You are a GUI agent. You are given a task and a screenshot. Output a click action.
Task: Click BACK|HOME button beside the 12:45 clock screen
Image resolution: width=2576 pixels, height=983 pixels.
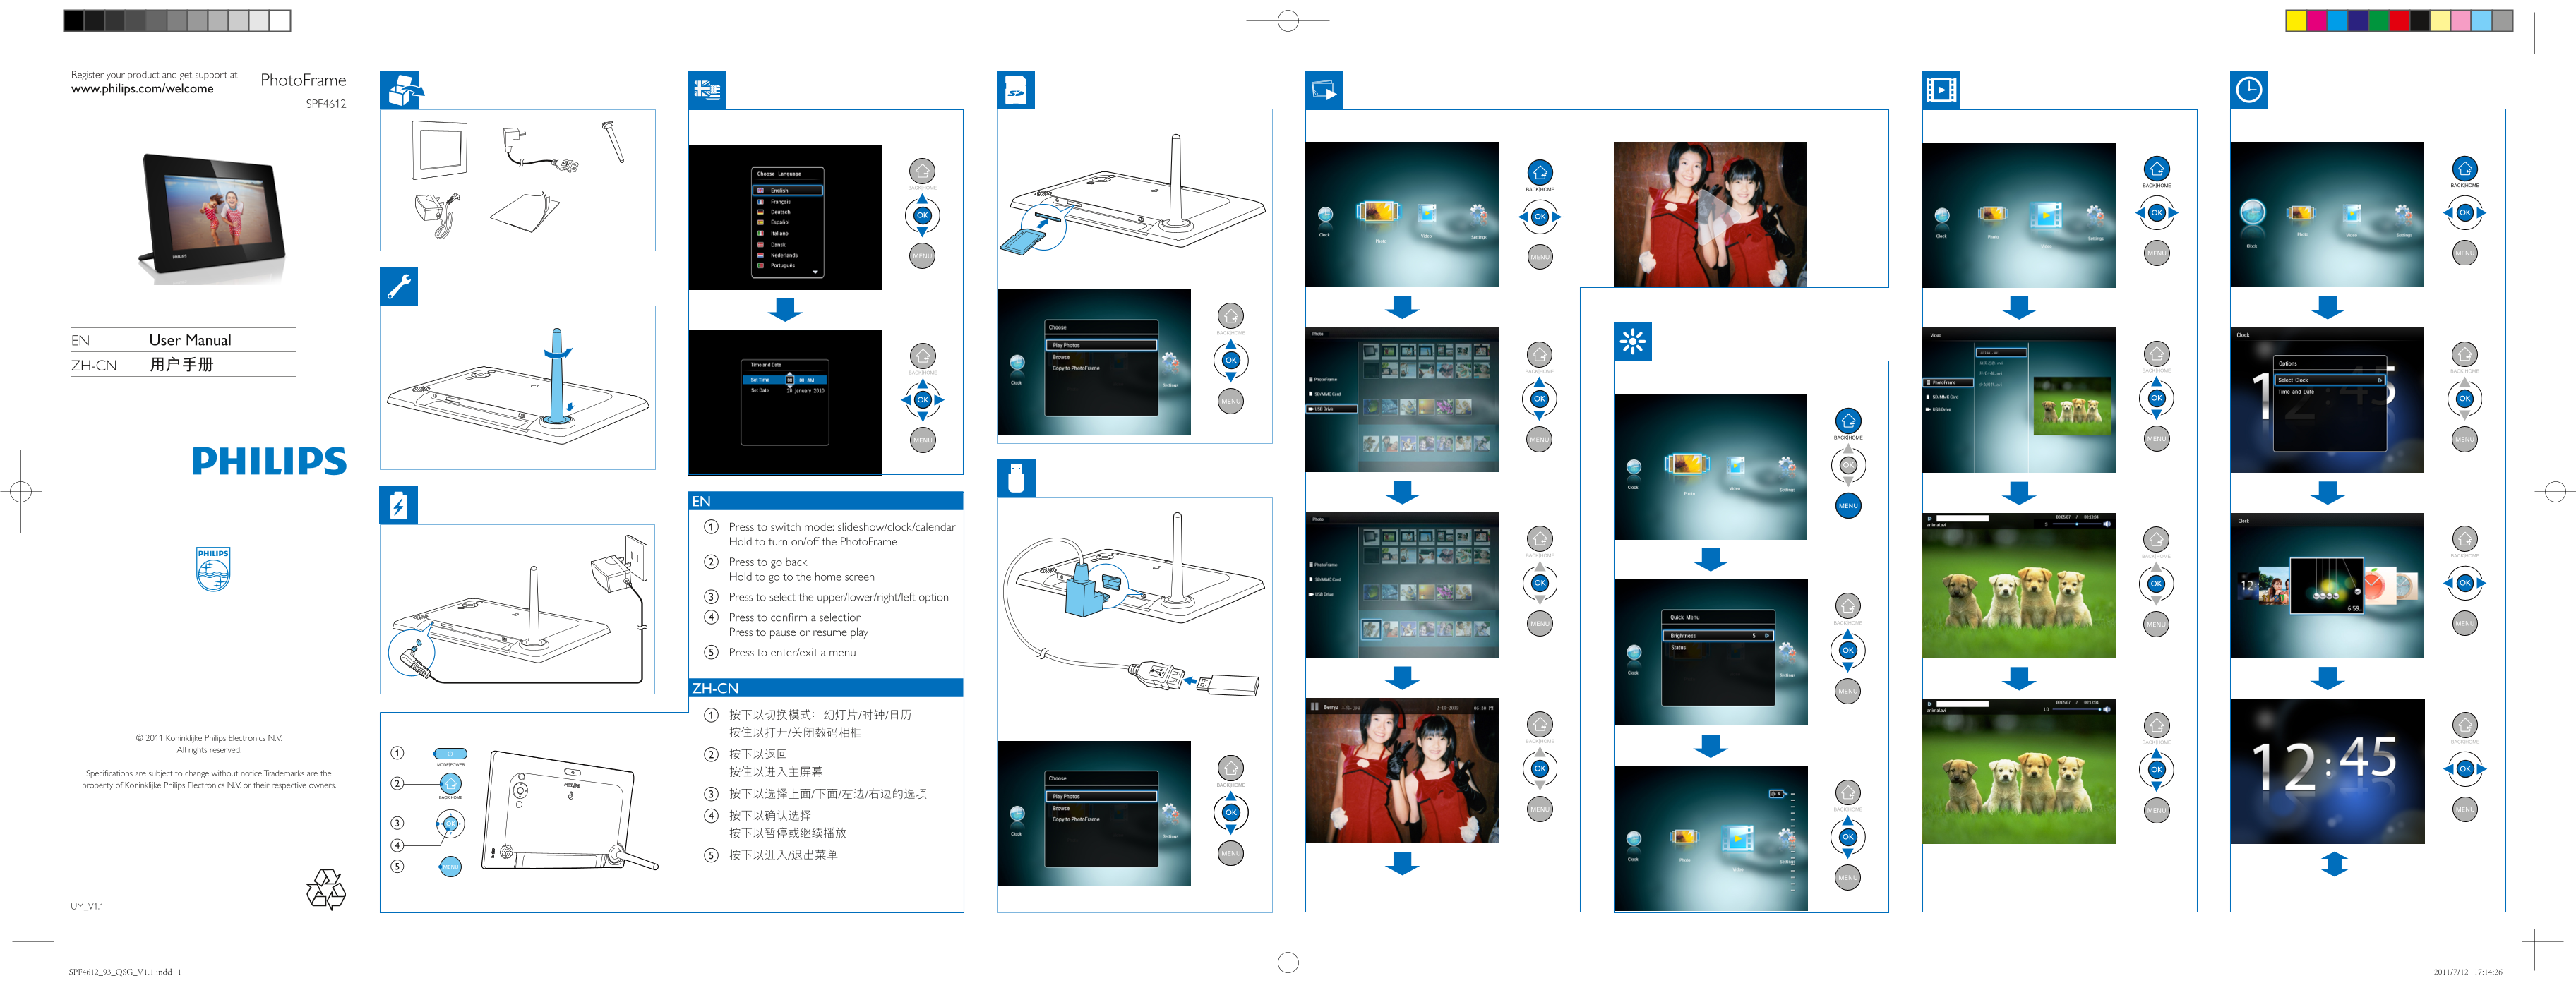(x=2465, y=726)
